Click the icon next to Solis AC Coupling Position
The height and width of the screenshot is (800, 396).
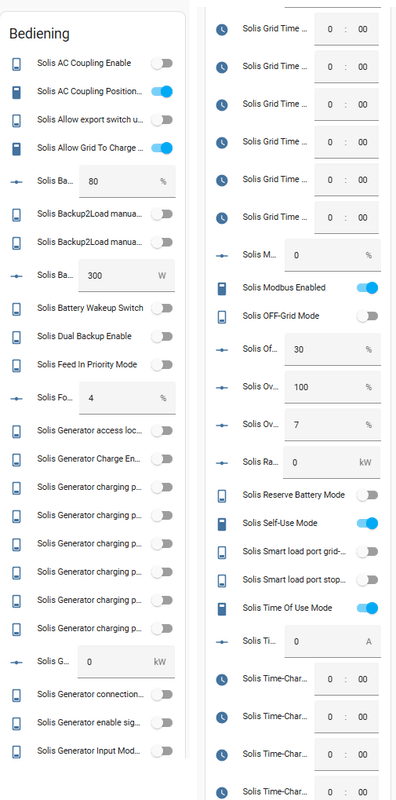17,92
